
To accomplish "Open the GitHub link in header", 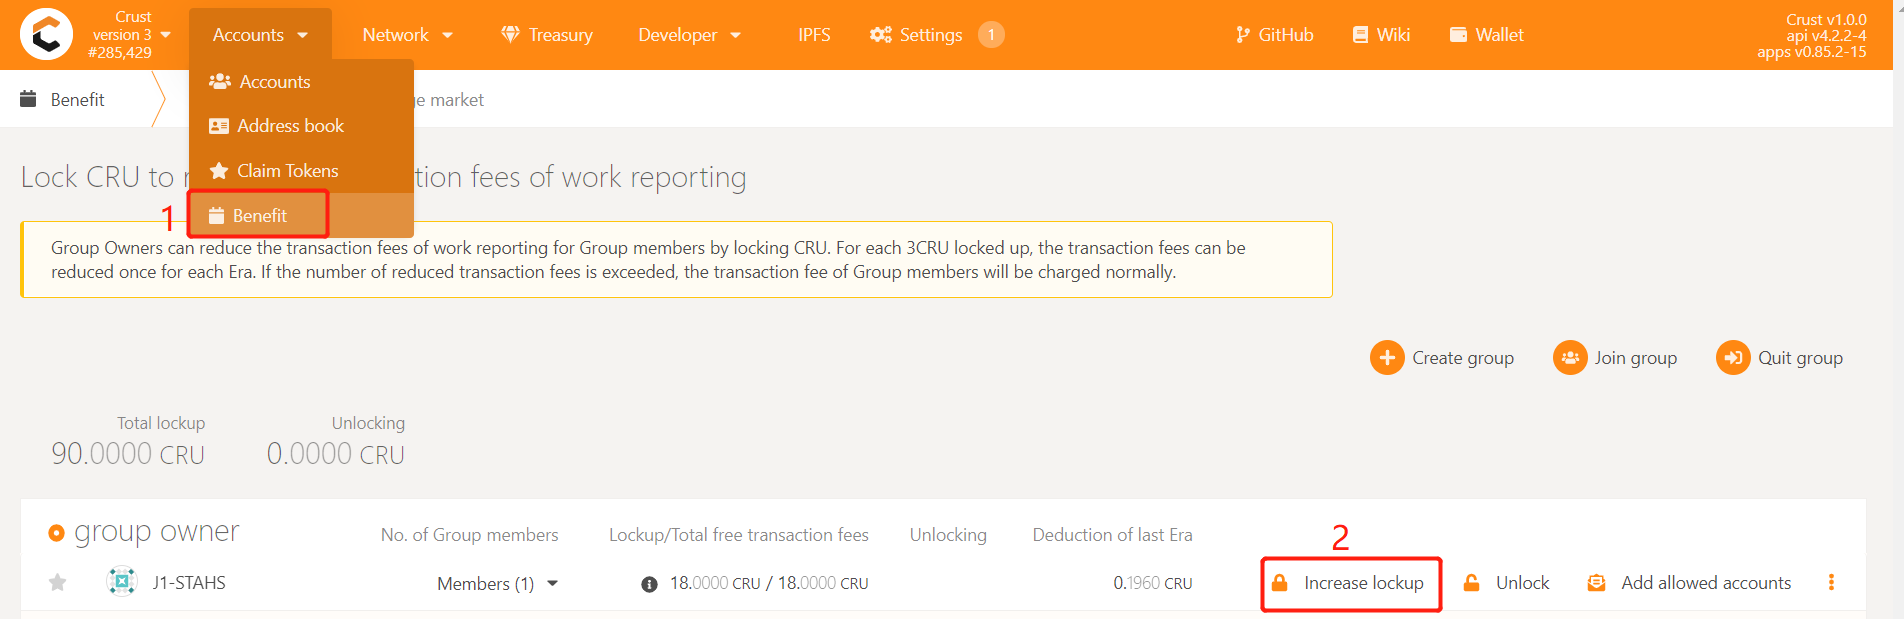I will pos(1275,35).
